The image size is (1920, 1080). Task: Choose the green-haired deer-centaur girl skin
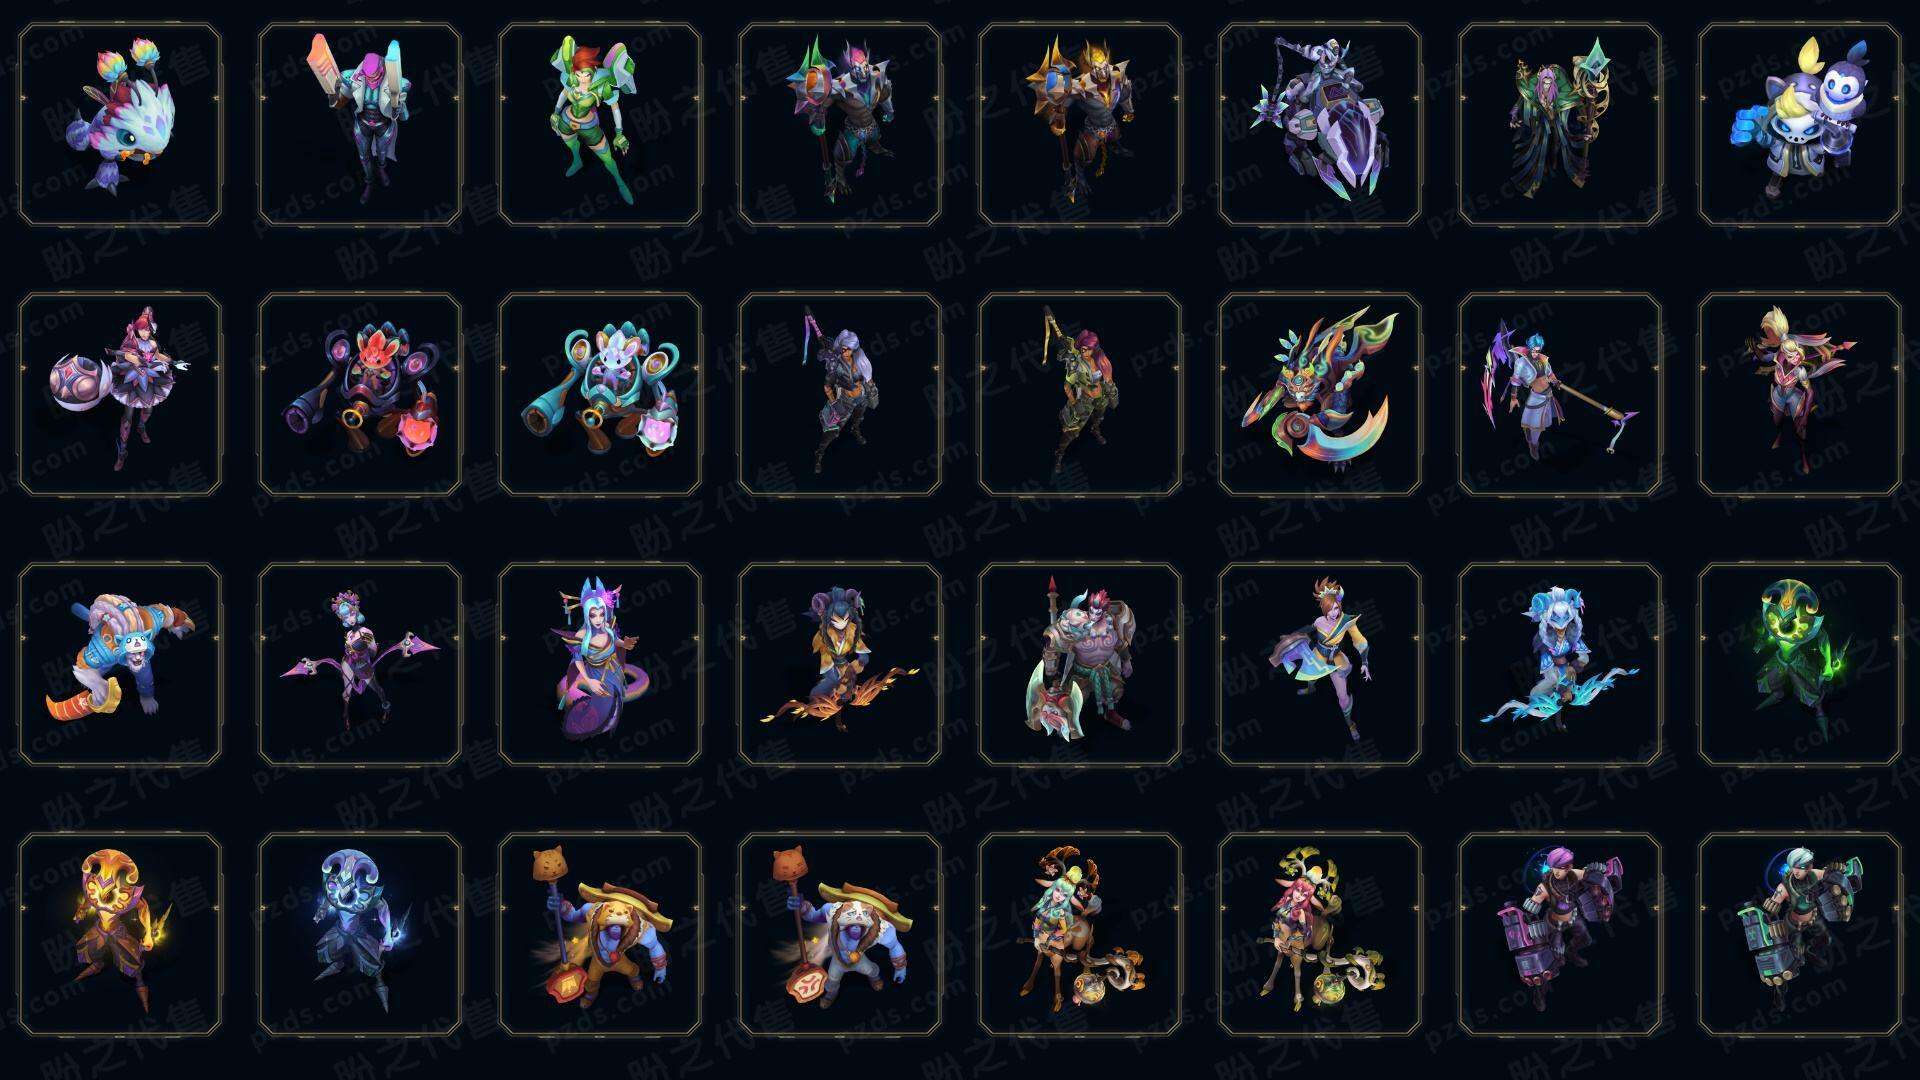pos(1080,935)
